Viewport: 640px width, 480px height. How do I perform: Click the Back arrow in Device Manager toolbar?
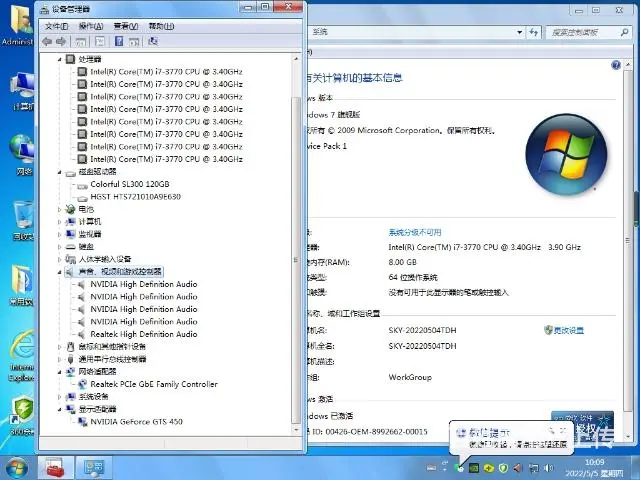pos(47,42)
